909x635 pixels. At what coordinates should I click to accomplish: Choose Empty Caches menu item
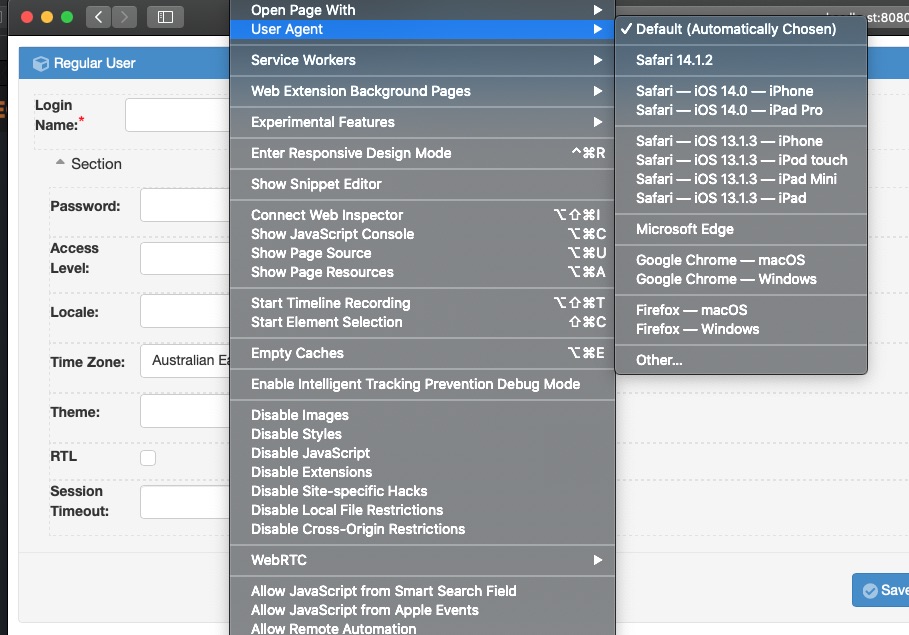tap(422, 353)
